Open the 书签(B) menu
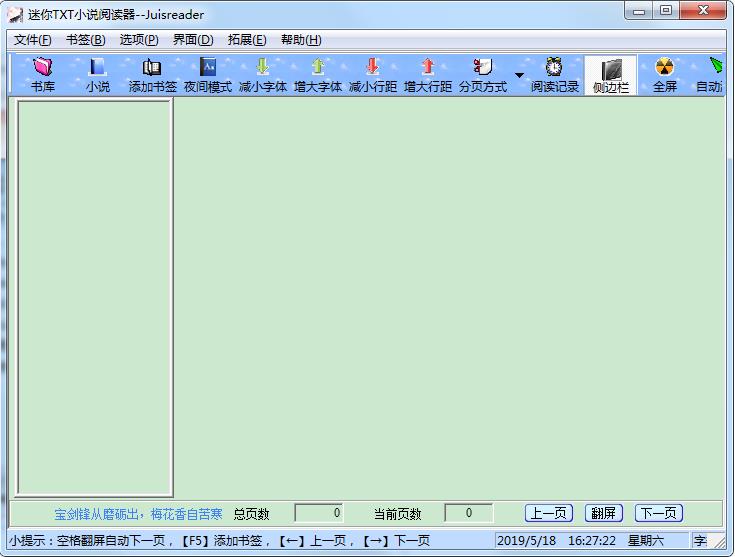Viewport: 735px width, 557px height. point(85,40)
